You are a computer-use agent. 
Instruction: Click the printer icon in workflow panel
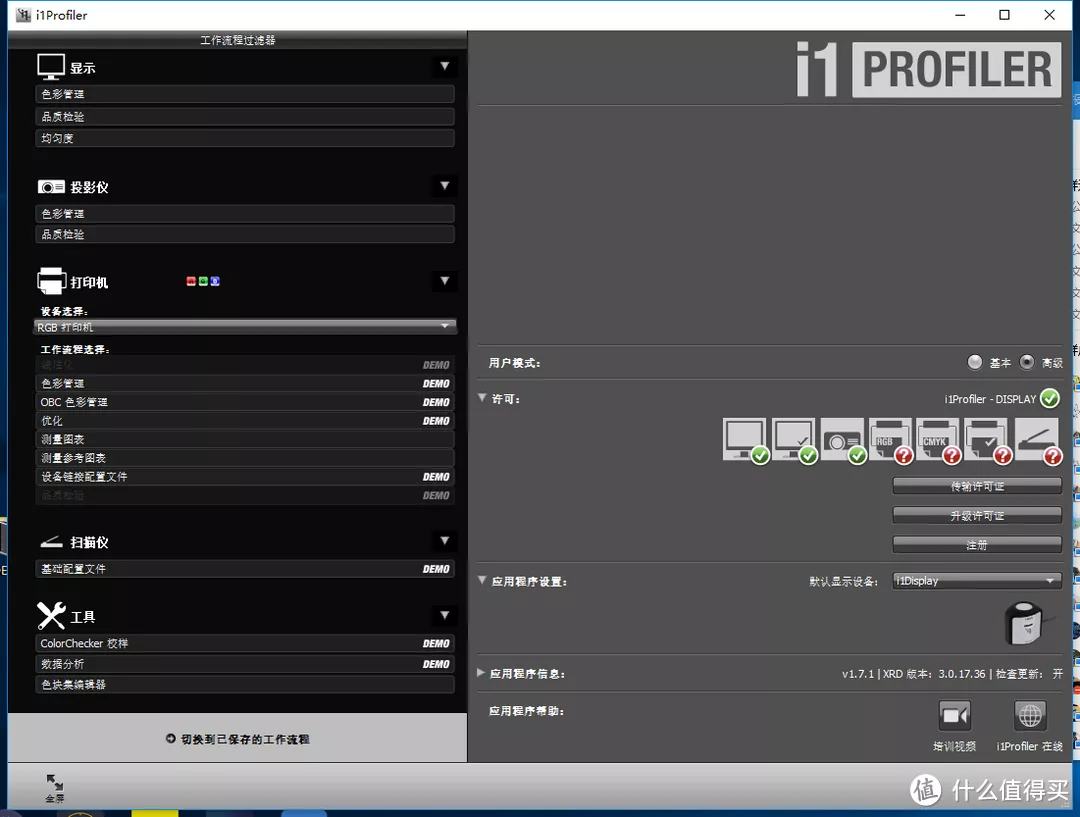coord(51,281)
